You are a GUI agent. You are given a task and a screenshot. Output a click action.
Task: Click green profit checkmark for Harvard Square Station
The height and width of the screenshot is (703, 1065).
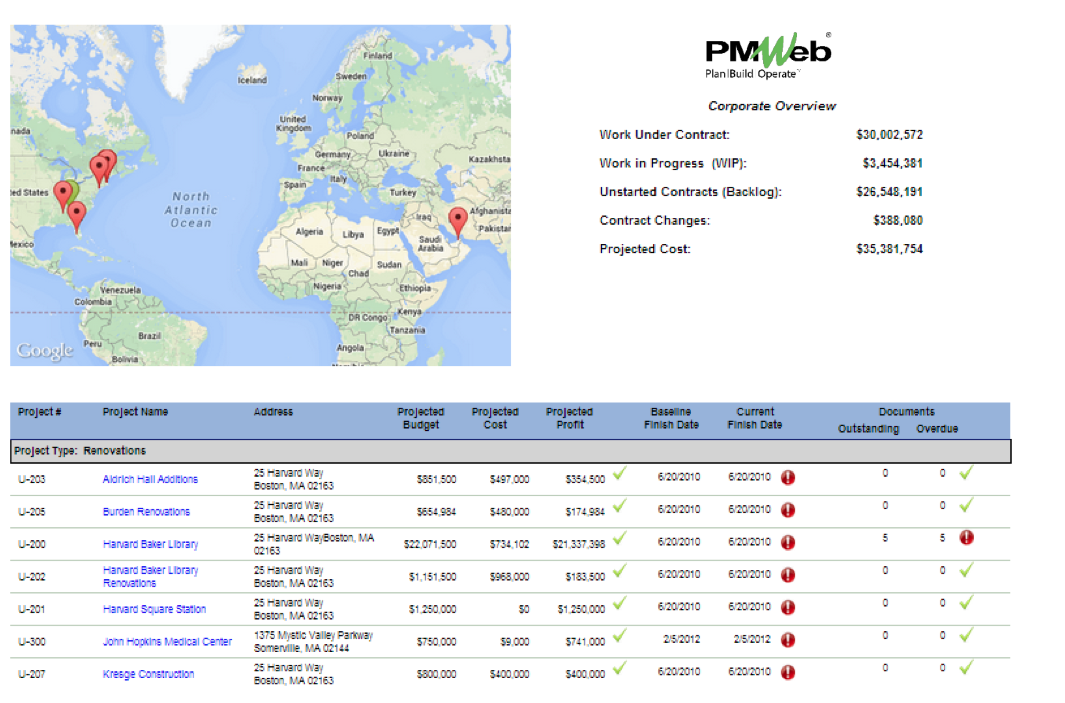(619, 603)
